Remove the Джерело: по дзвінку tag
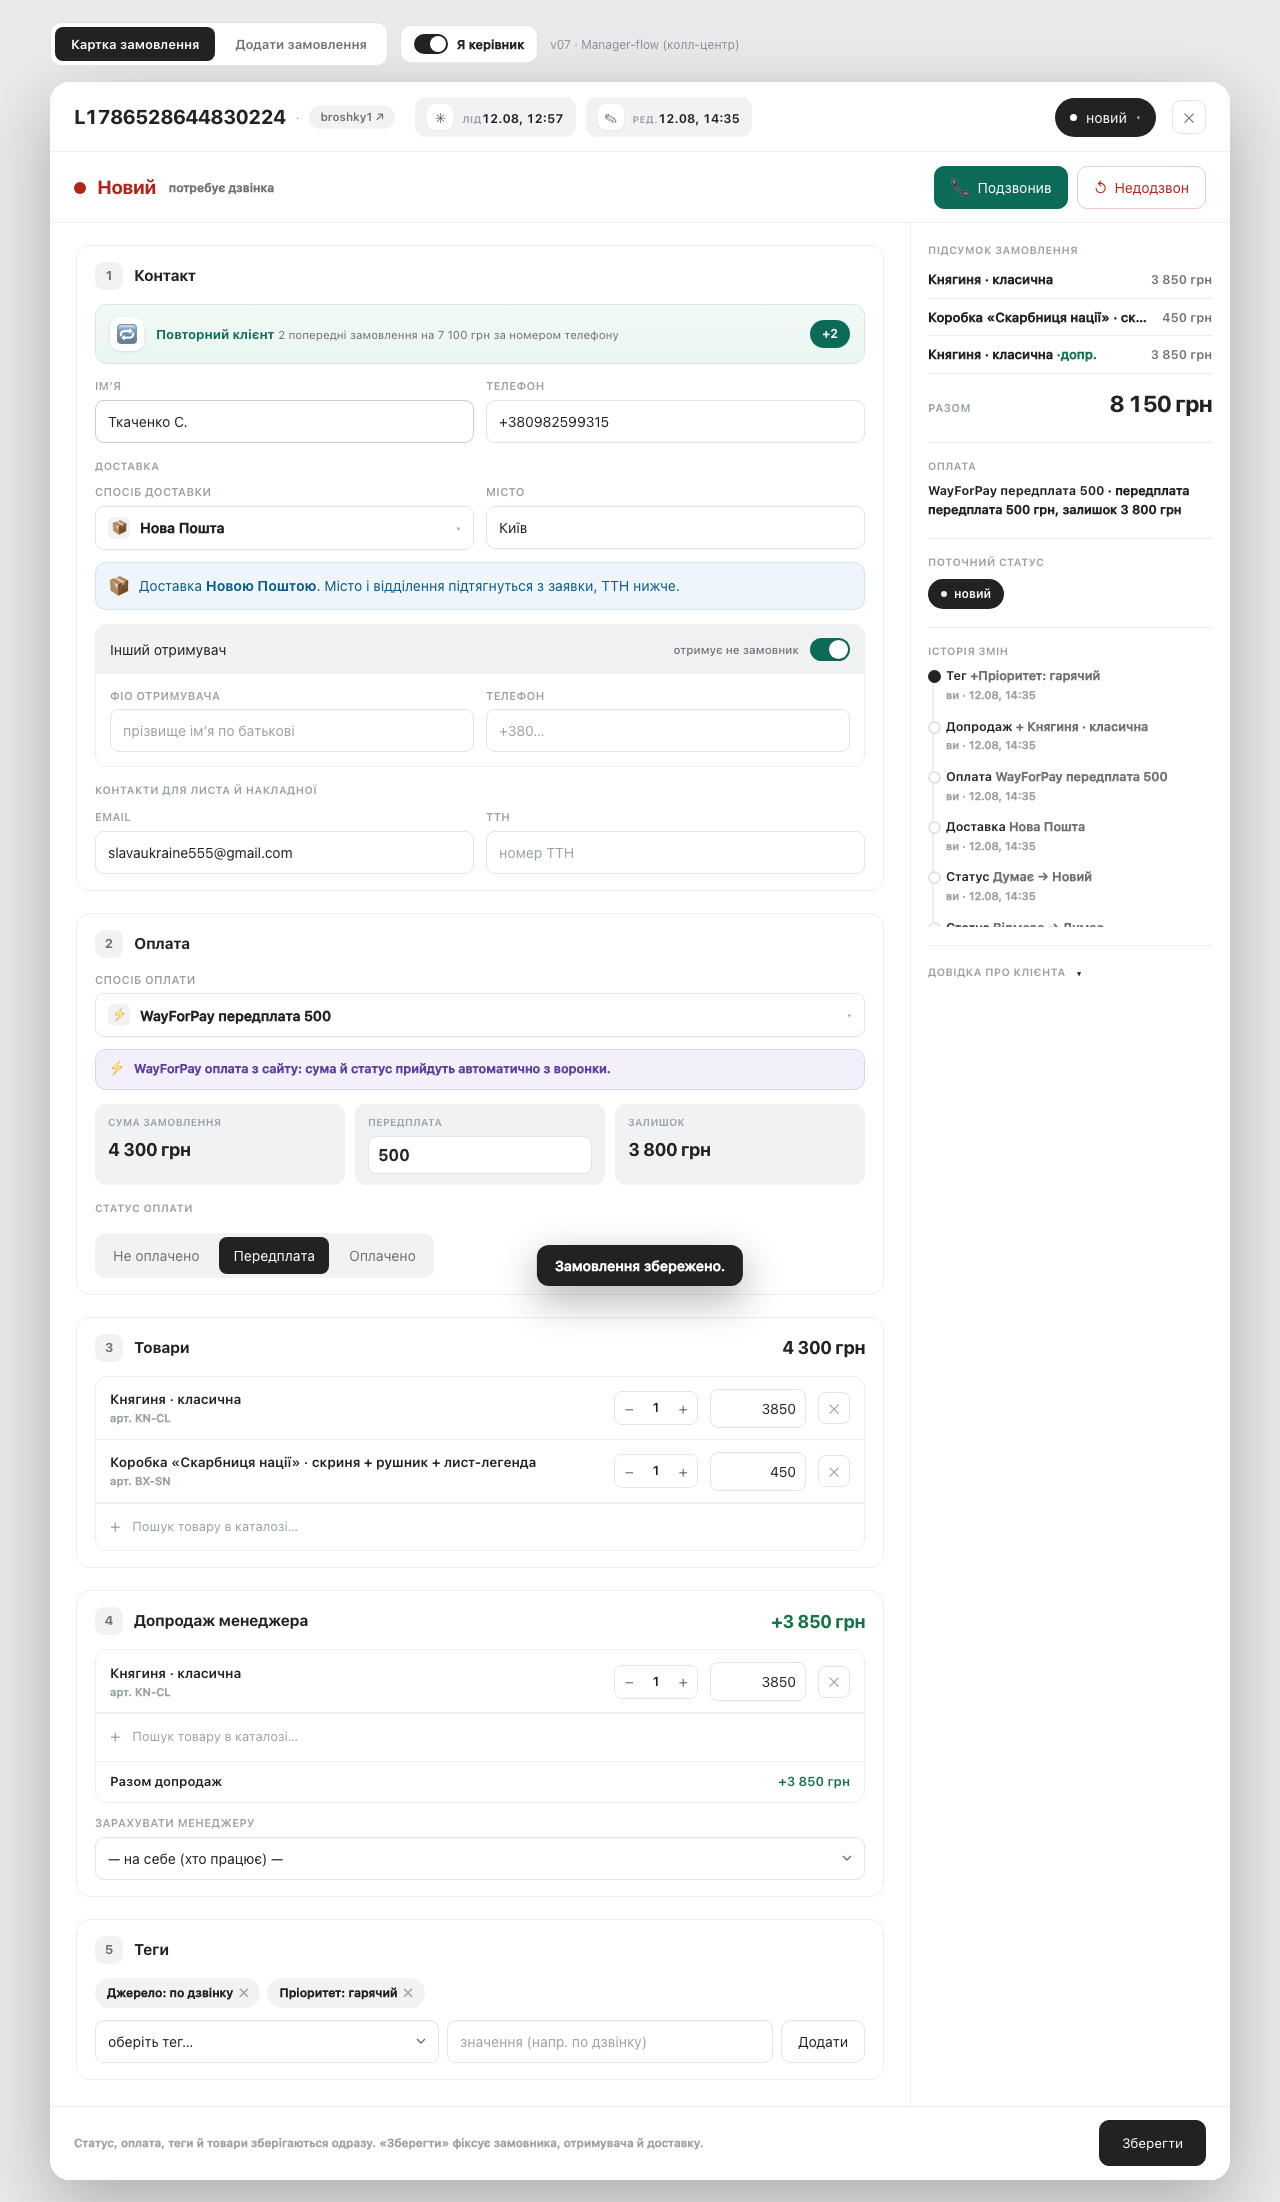Viewport: 1280px width, 2202px height. click(x=244, y=1993)
